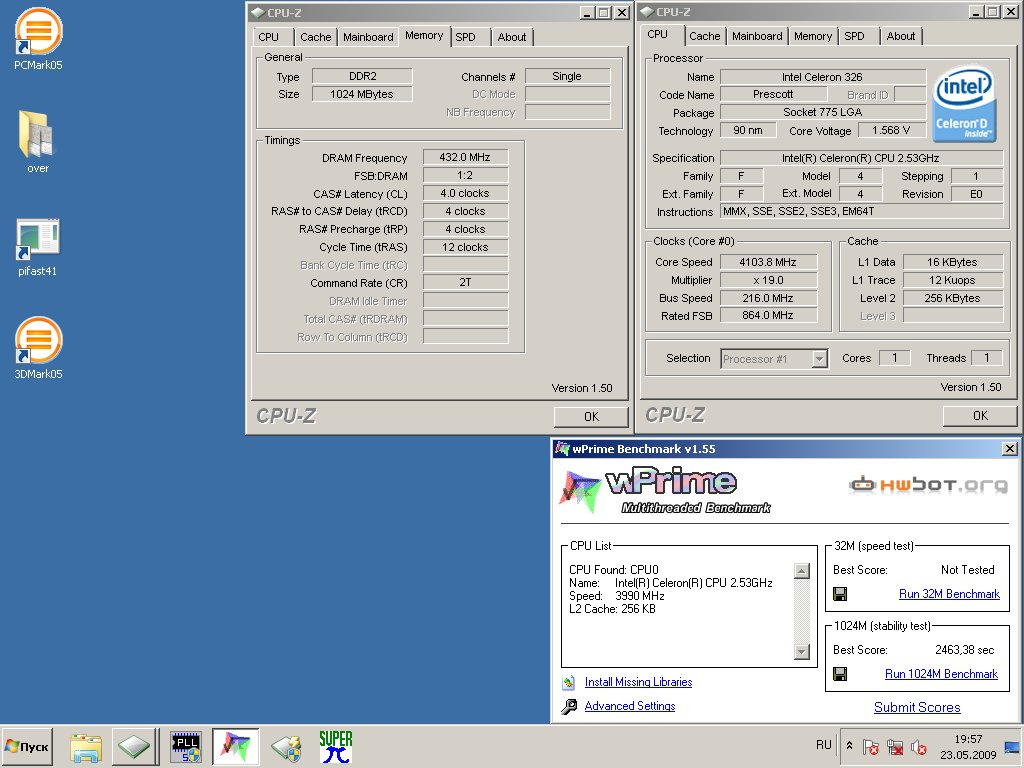The width and height of the screenshot is (1024, 768).
Task: Click the Intel Celeron 326 name field
Action: click(822, 77)
